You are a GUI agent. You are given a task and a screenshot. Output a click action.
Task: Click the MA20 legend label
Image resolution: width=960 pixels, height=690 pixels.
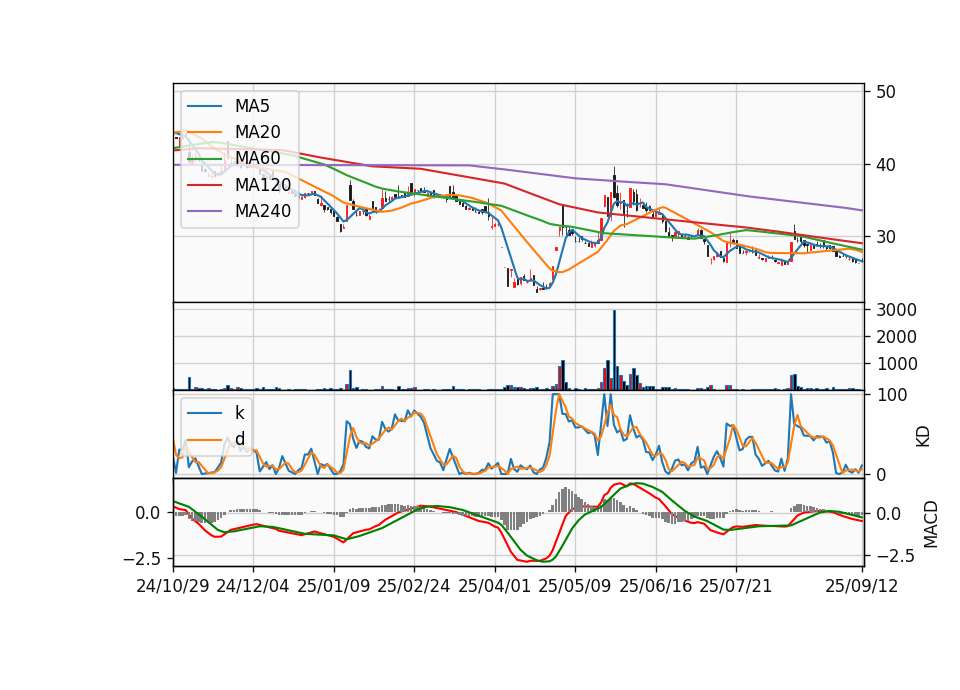(258, 132)
